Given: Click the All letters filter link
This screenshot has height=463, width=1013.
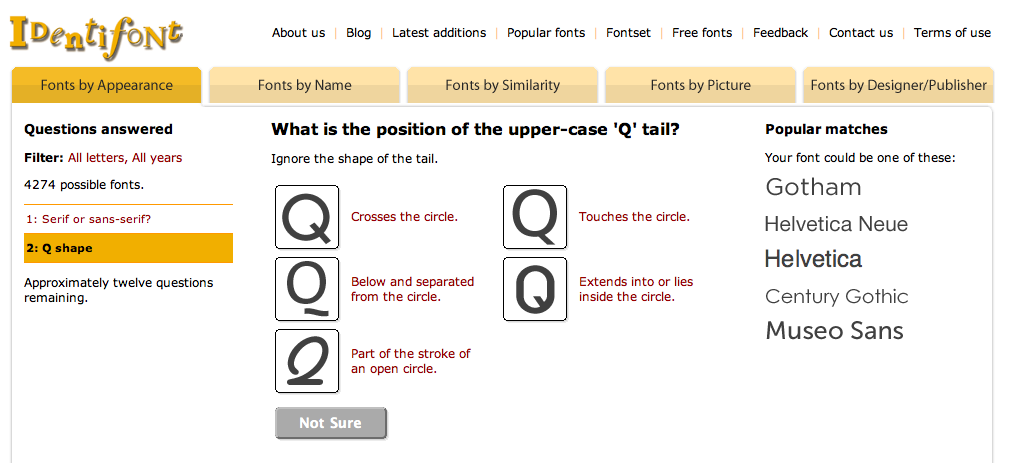Looking at the screenshot, I should click(97, 158).
